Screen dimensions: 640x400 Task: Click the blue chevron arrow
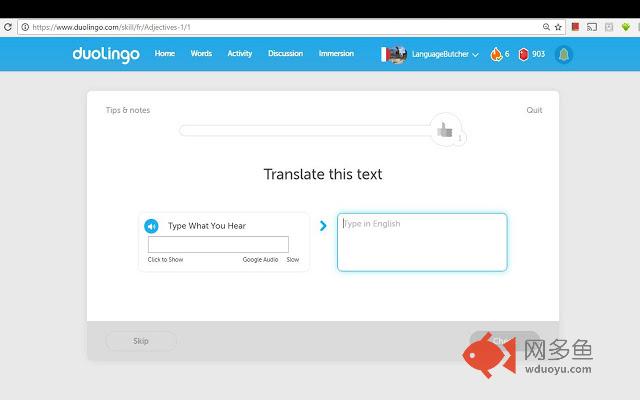[323, 226]
